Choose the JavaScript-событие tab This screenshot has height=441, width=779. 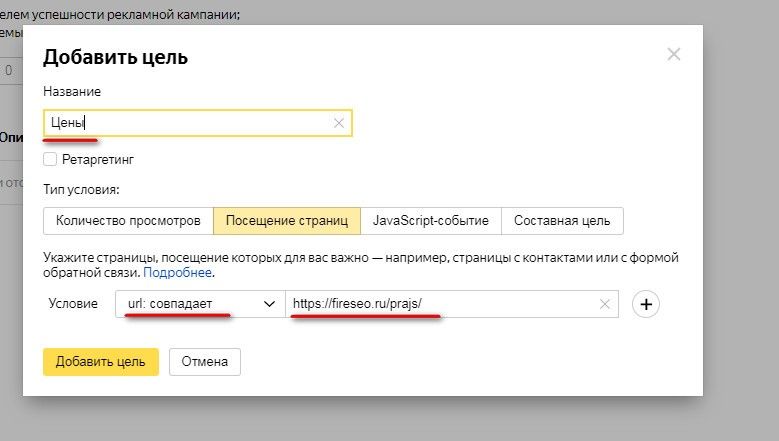[430, 220]
